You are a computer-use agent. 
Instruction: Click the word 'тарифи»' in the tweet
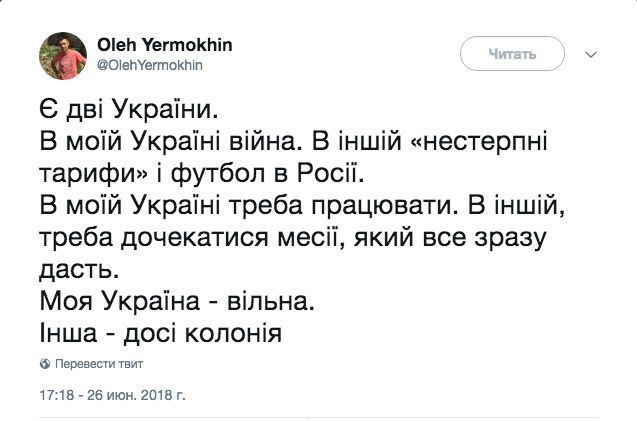tap(93, 175)
